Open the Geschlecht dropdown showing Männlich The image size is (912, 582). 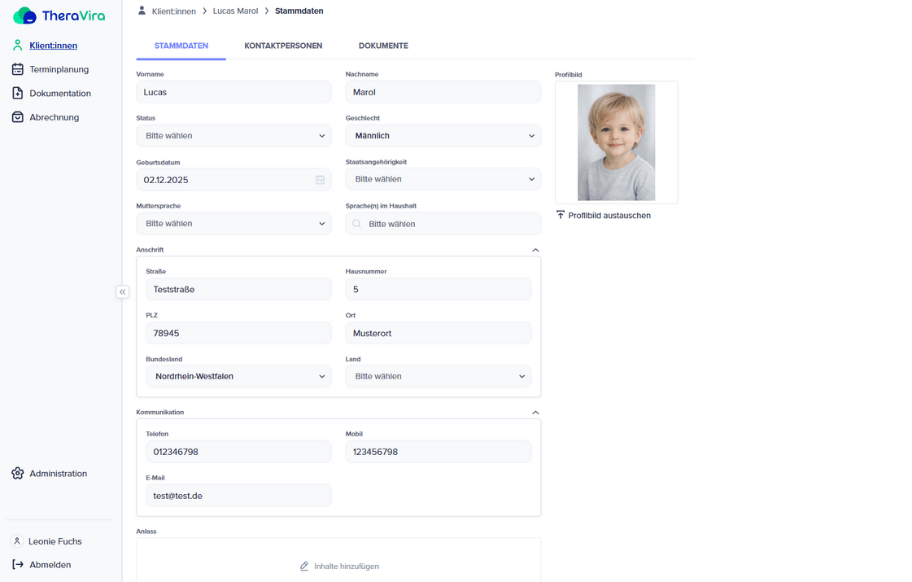[442, 135]
